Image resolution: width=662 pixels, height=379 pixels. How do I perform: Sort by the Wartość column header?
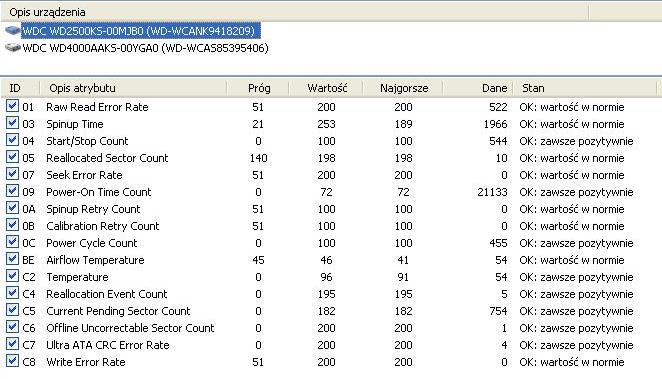point(326,88)
